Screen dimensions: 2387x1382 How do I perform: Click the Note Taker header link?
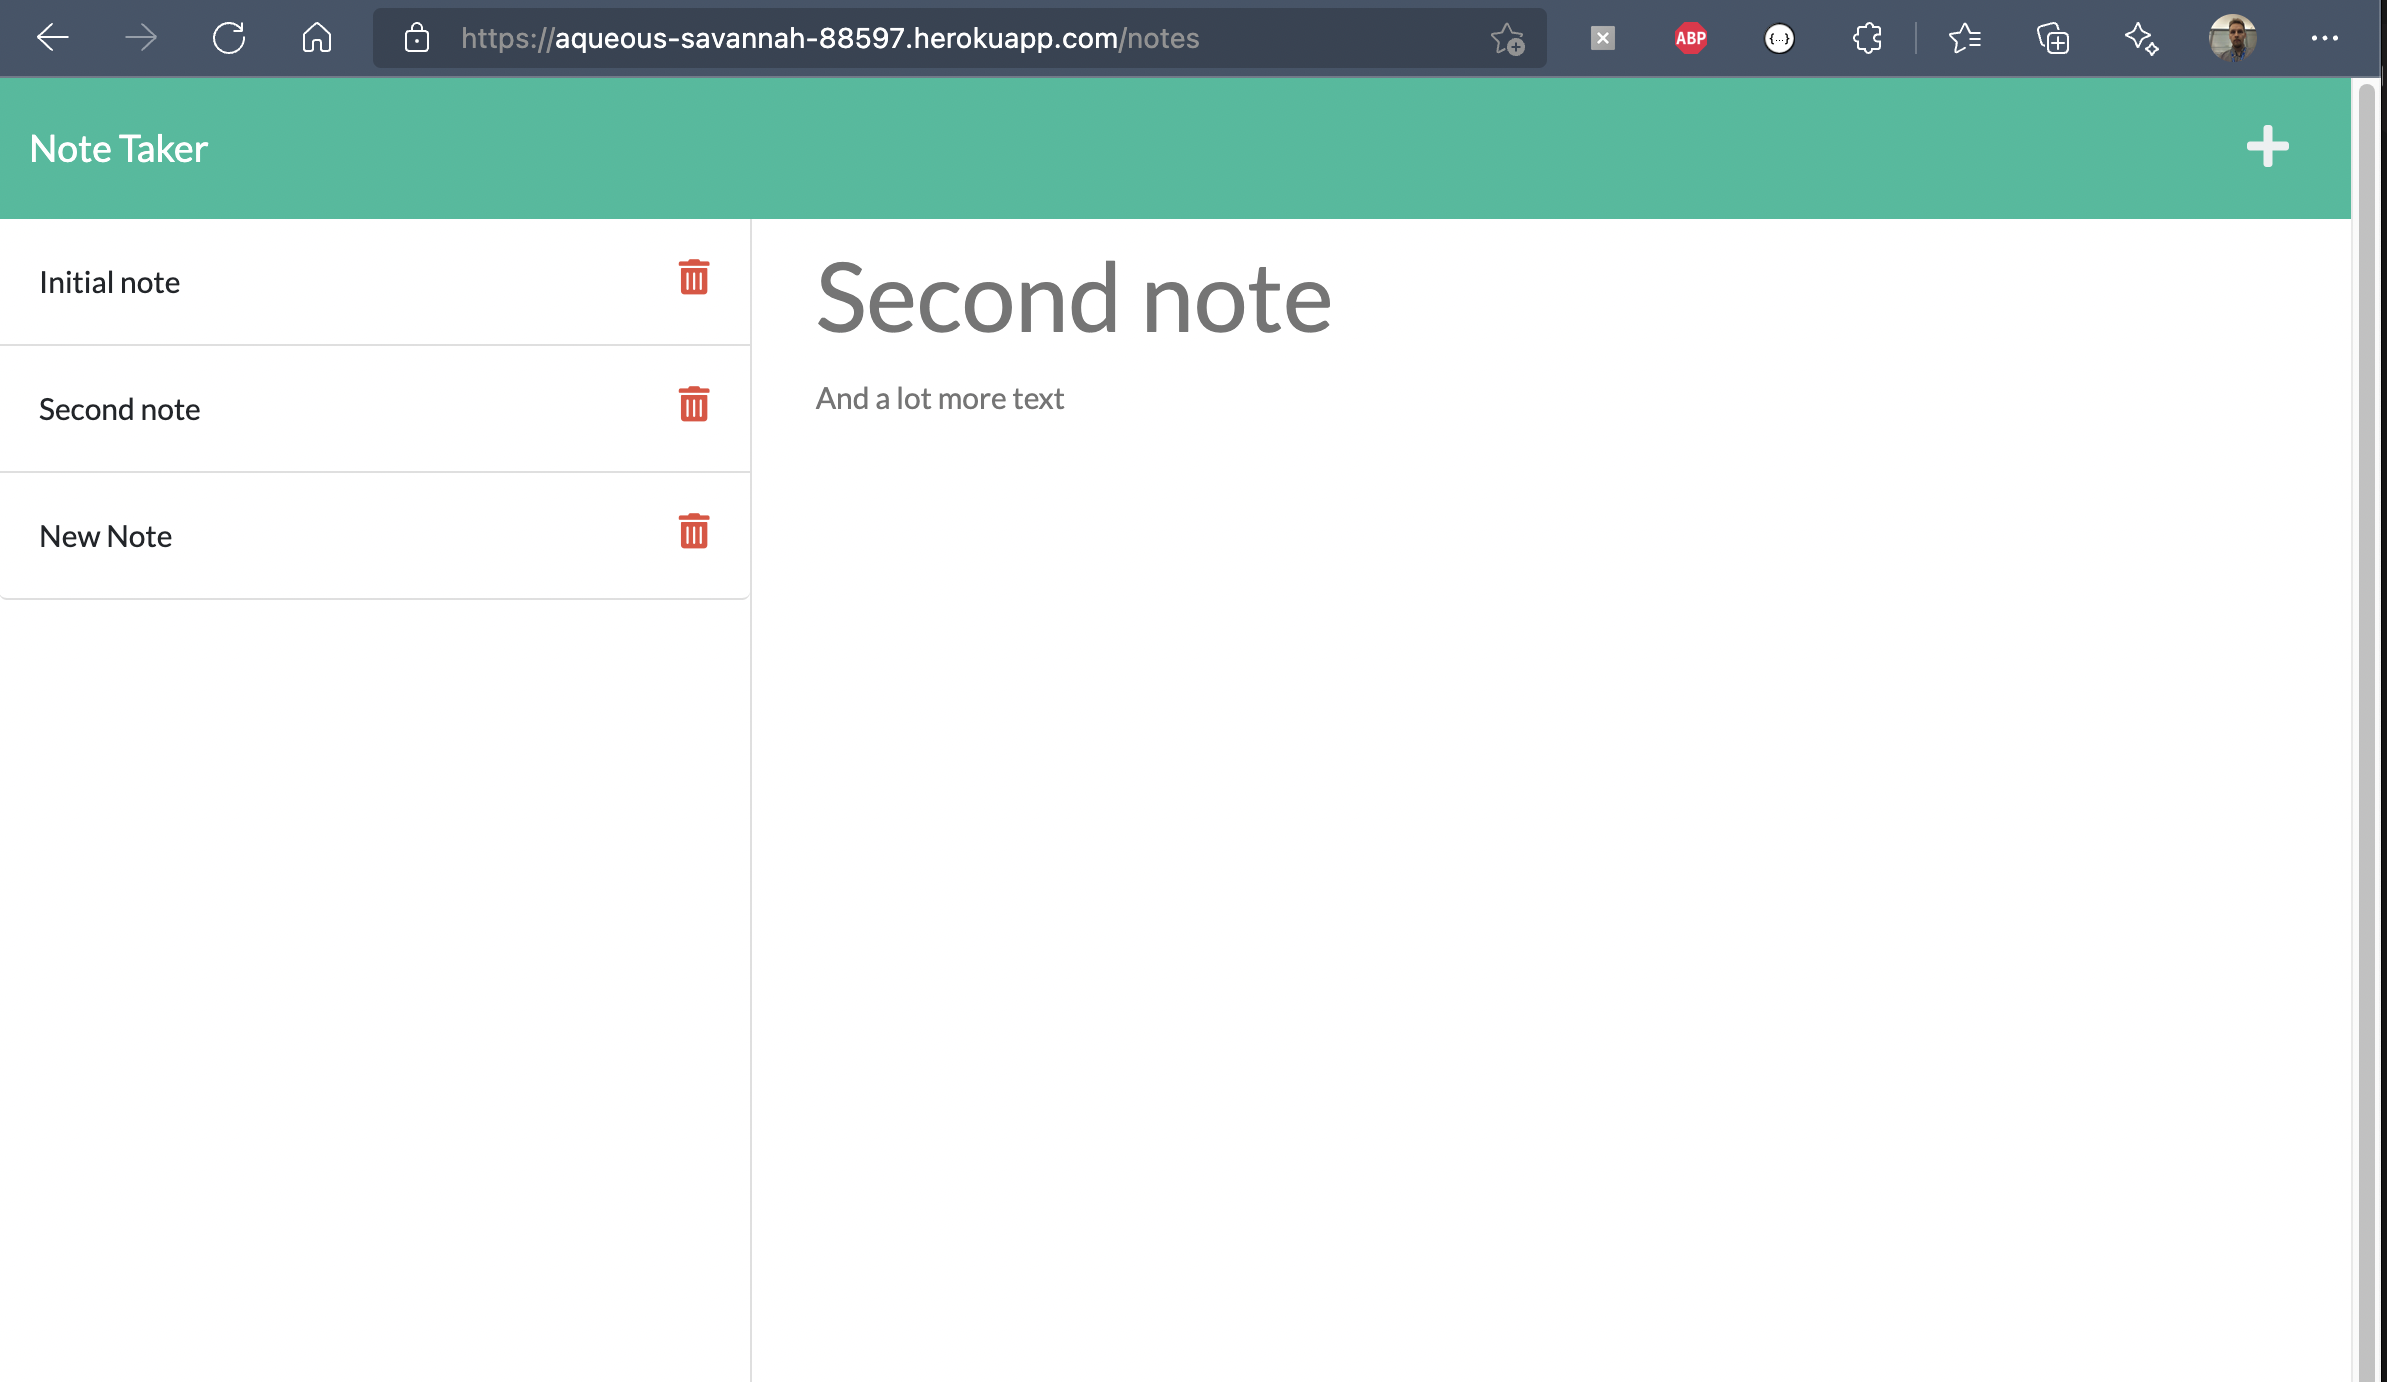[x=119, y=149]
